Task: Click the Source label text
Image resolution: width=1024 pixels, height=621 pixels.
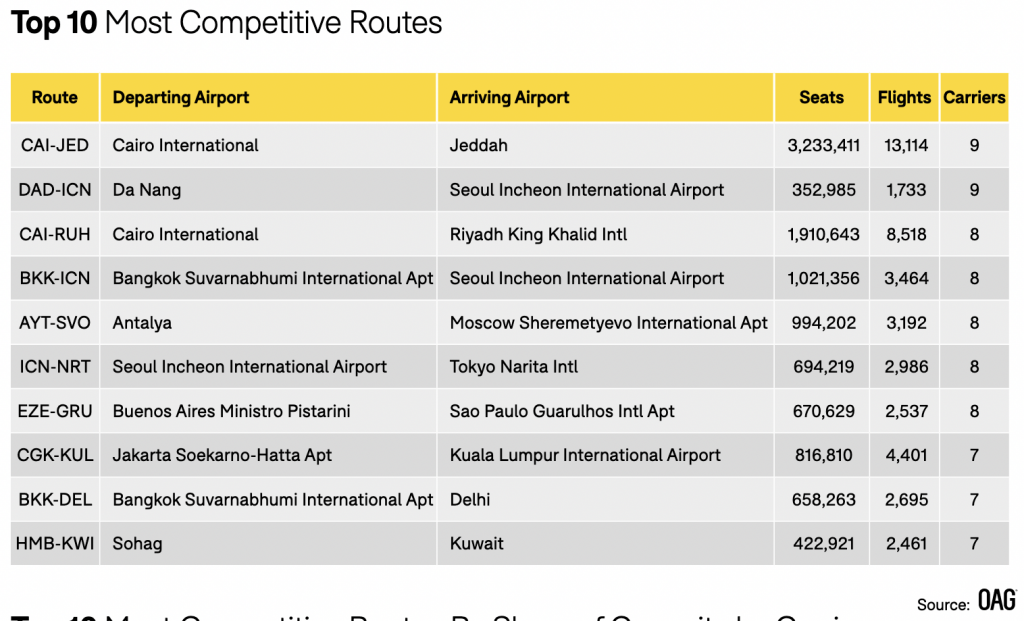Action: pyautogui.click(x=943, y=604)
